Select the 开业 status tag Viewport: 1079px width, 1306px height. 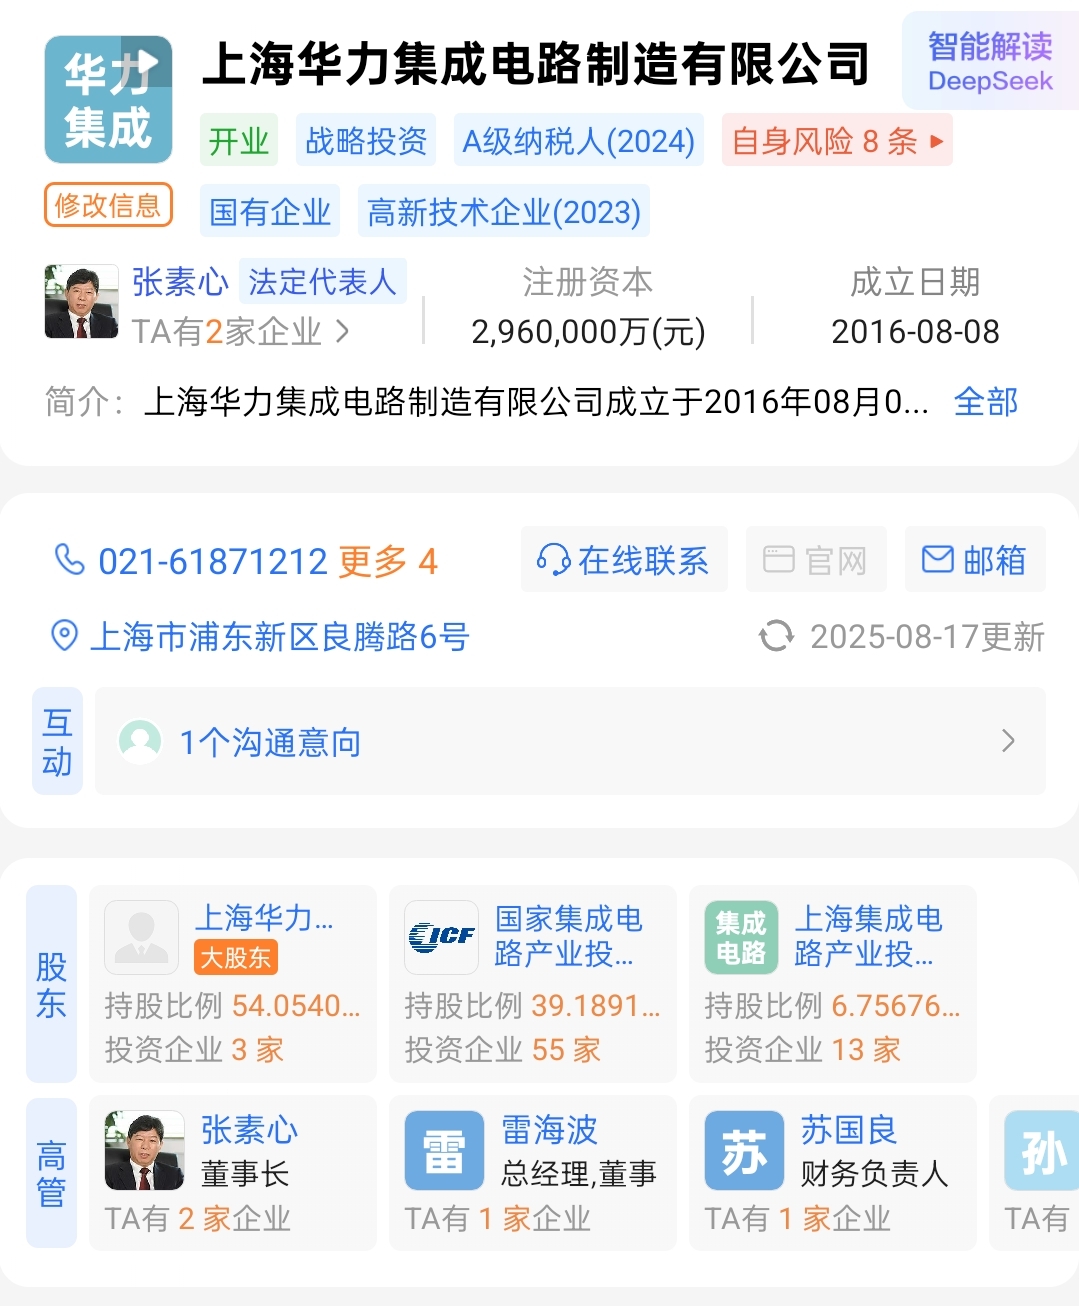point(239,140)
